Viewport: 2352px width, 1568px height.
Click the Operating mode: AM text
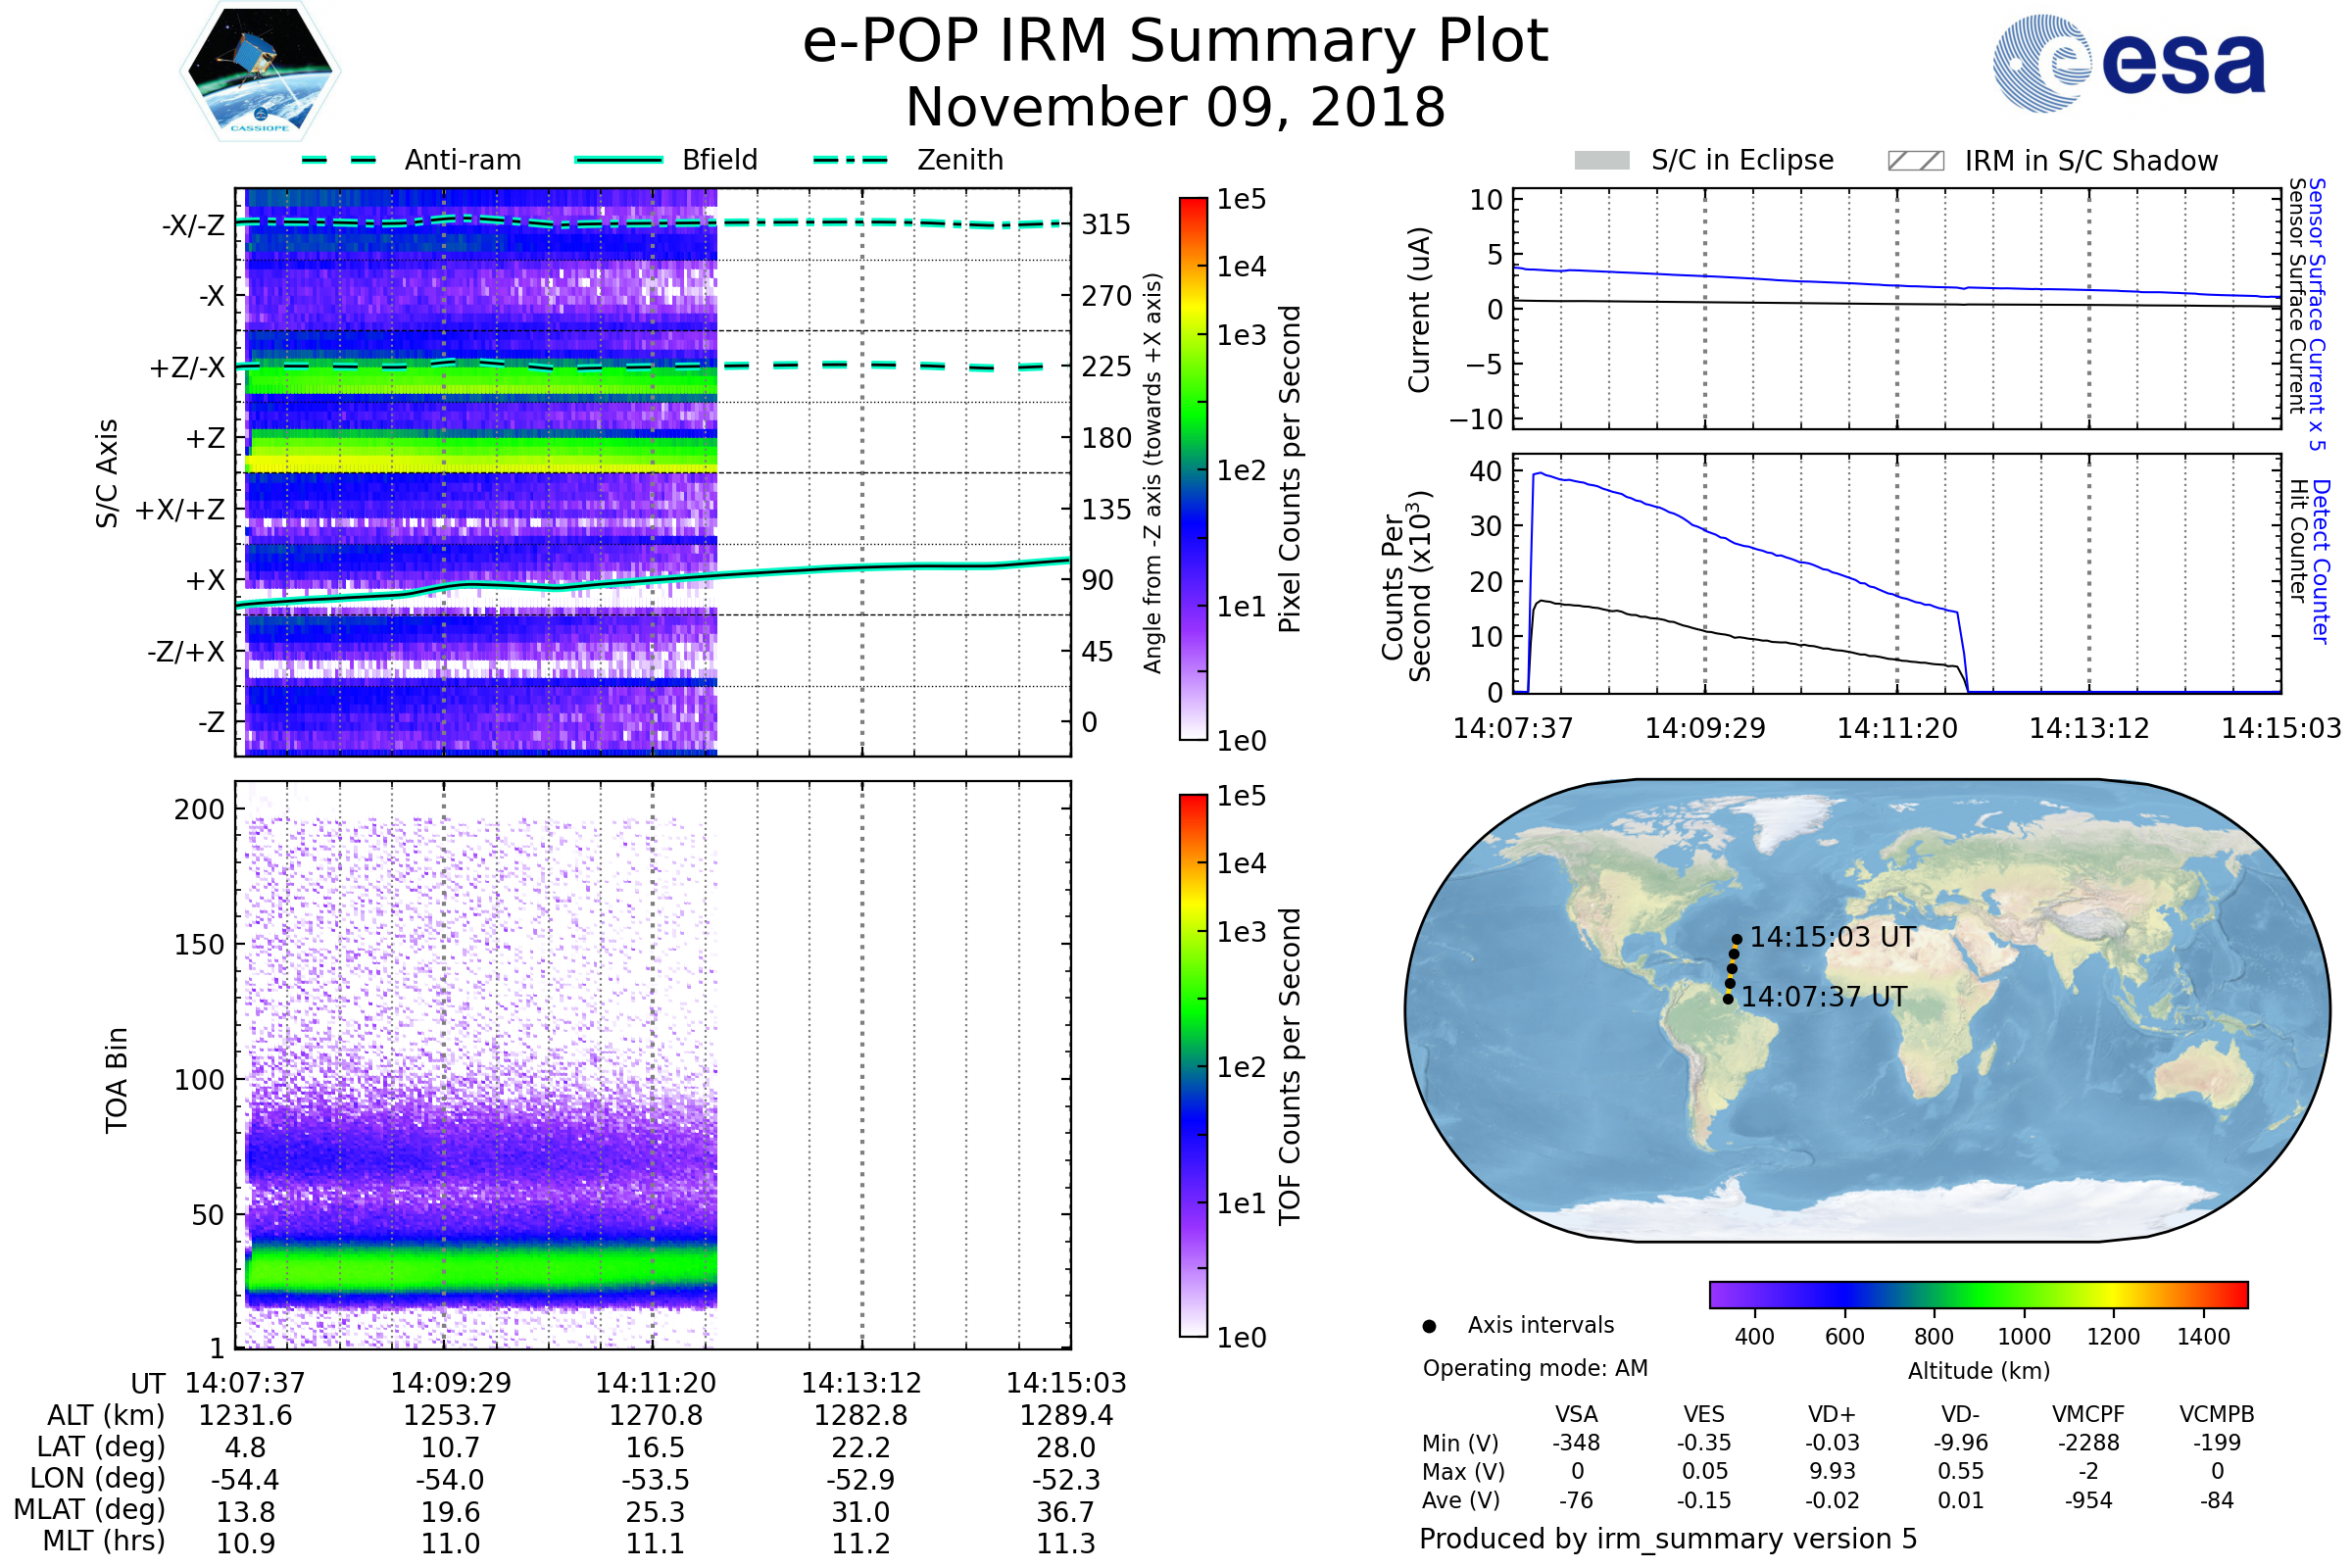point(1535,1368)
